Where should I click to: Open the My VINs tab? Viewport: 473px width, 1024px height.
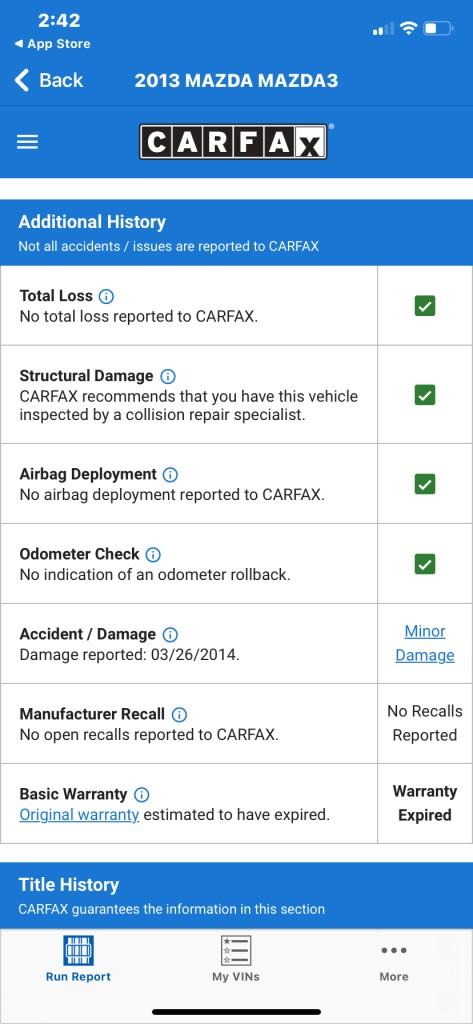pos(236,959)
